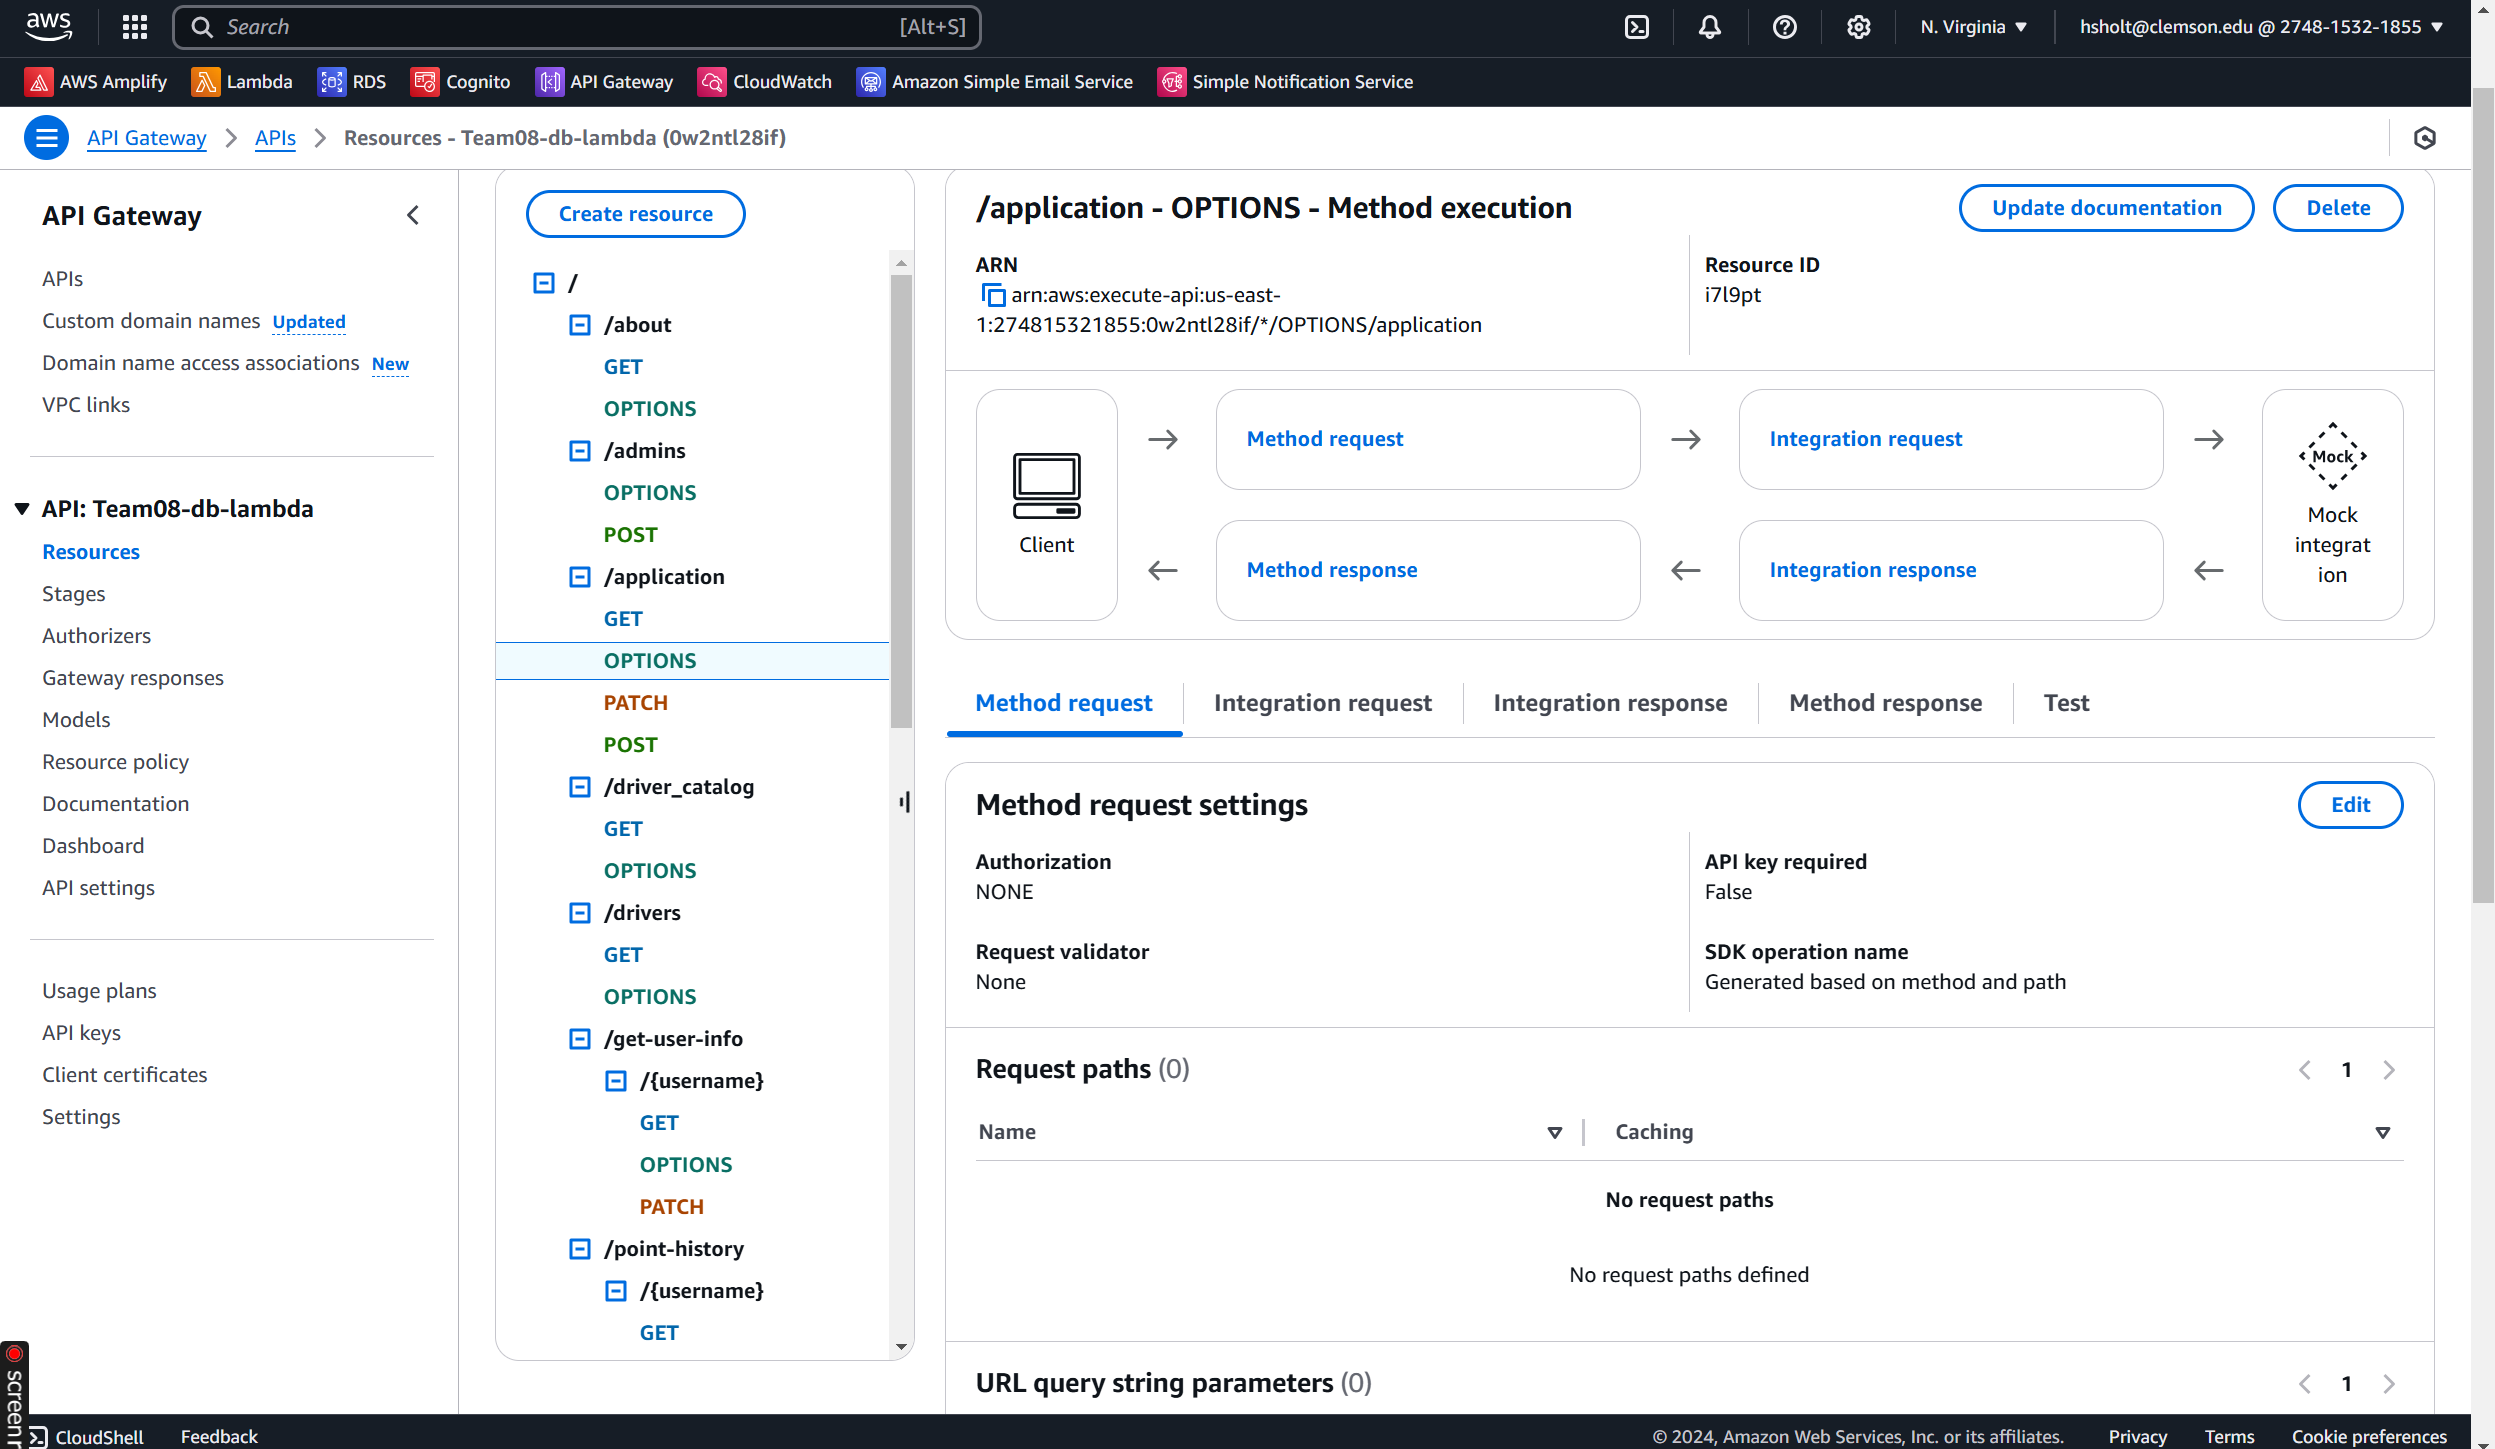
Task: Collapse the /admins resource node
Action: click(579, 451)
